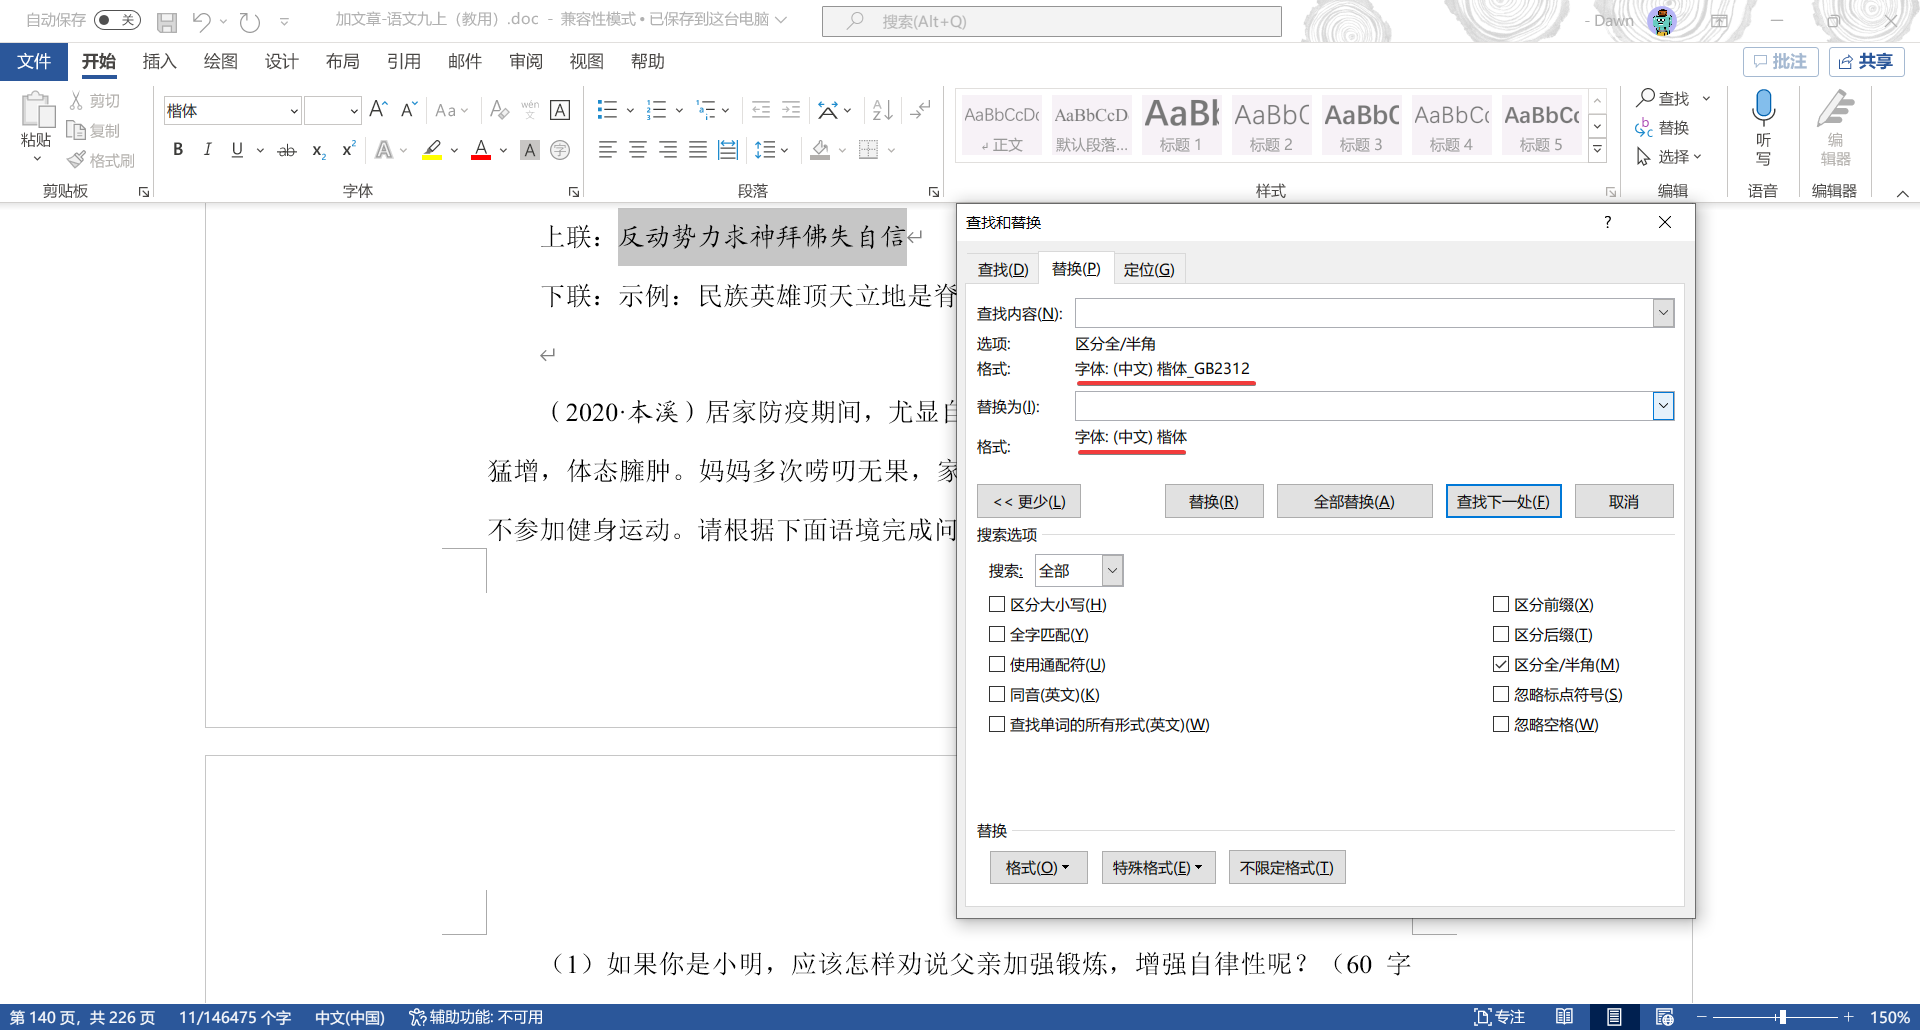Start a bulleted list
The height and width of the screenshot is (1030, 1920).
pos(607,110)
